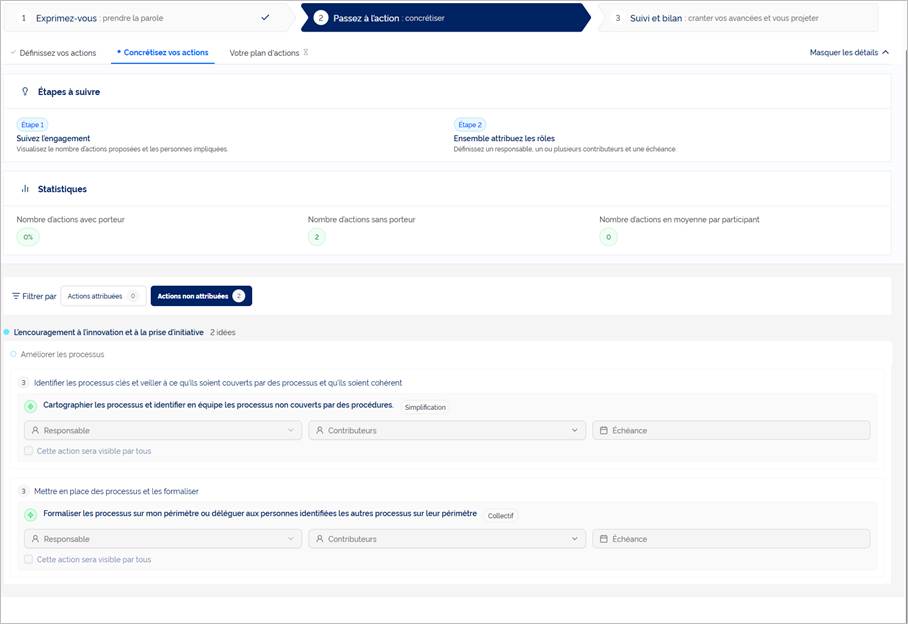Filter by Actions attribuées

point(103,296)
